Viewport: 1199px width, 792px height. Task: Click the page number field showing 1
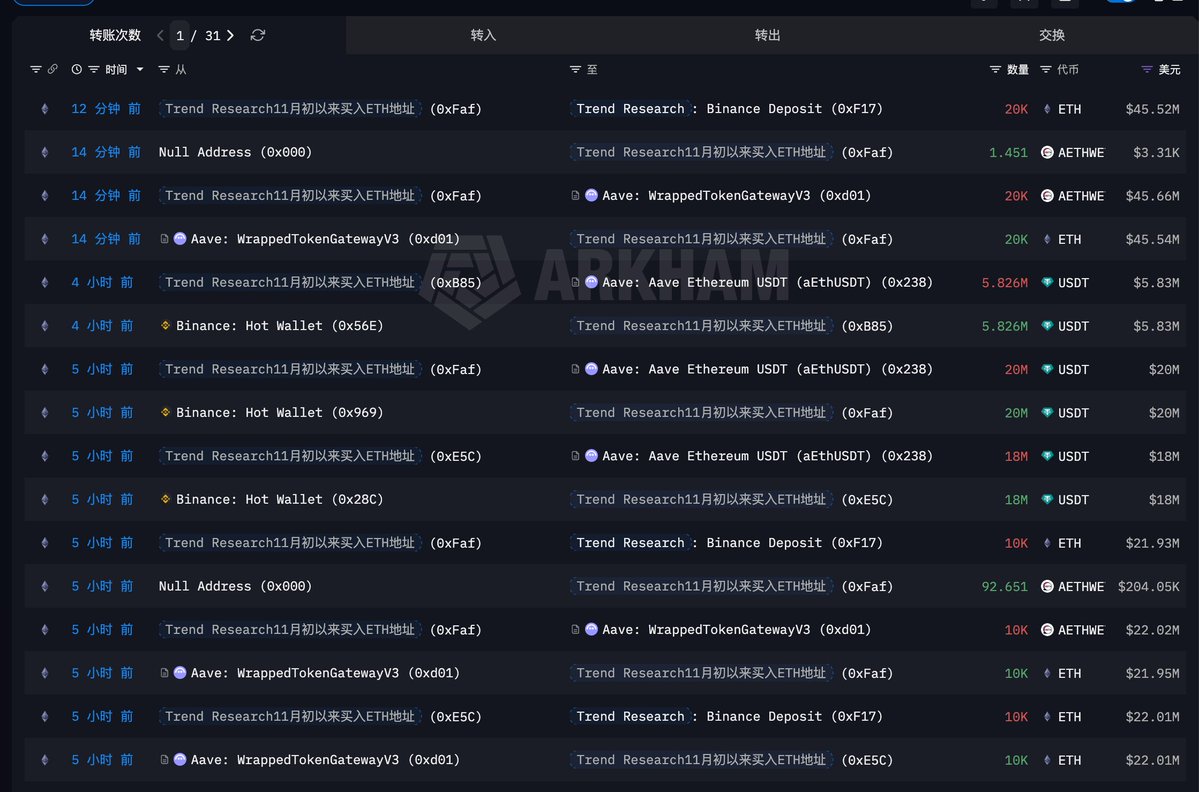point(180,35)
